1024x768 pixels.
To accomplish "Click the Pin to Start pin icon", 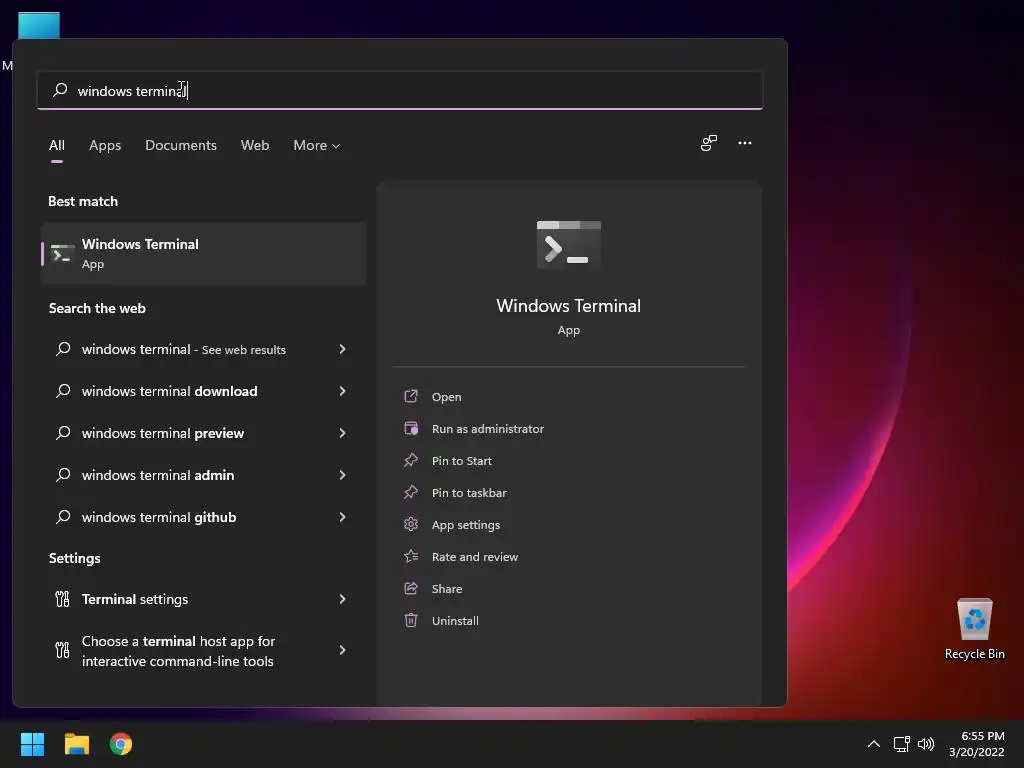I will coord(411,460).
